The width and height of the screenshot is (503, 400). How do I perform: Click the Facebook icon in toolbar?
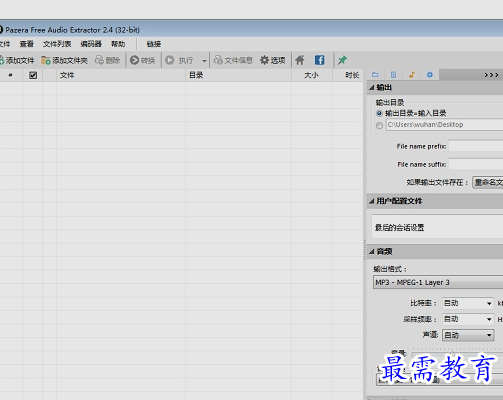pos(319,60)
